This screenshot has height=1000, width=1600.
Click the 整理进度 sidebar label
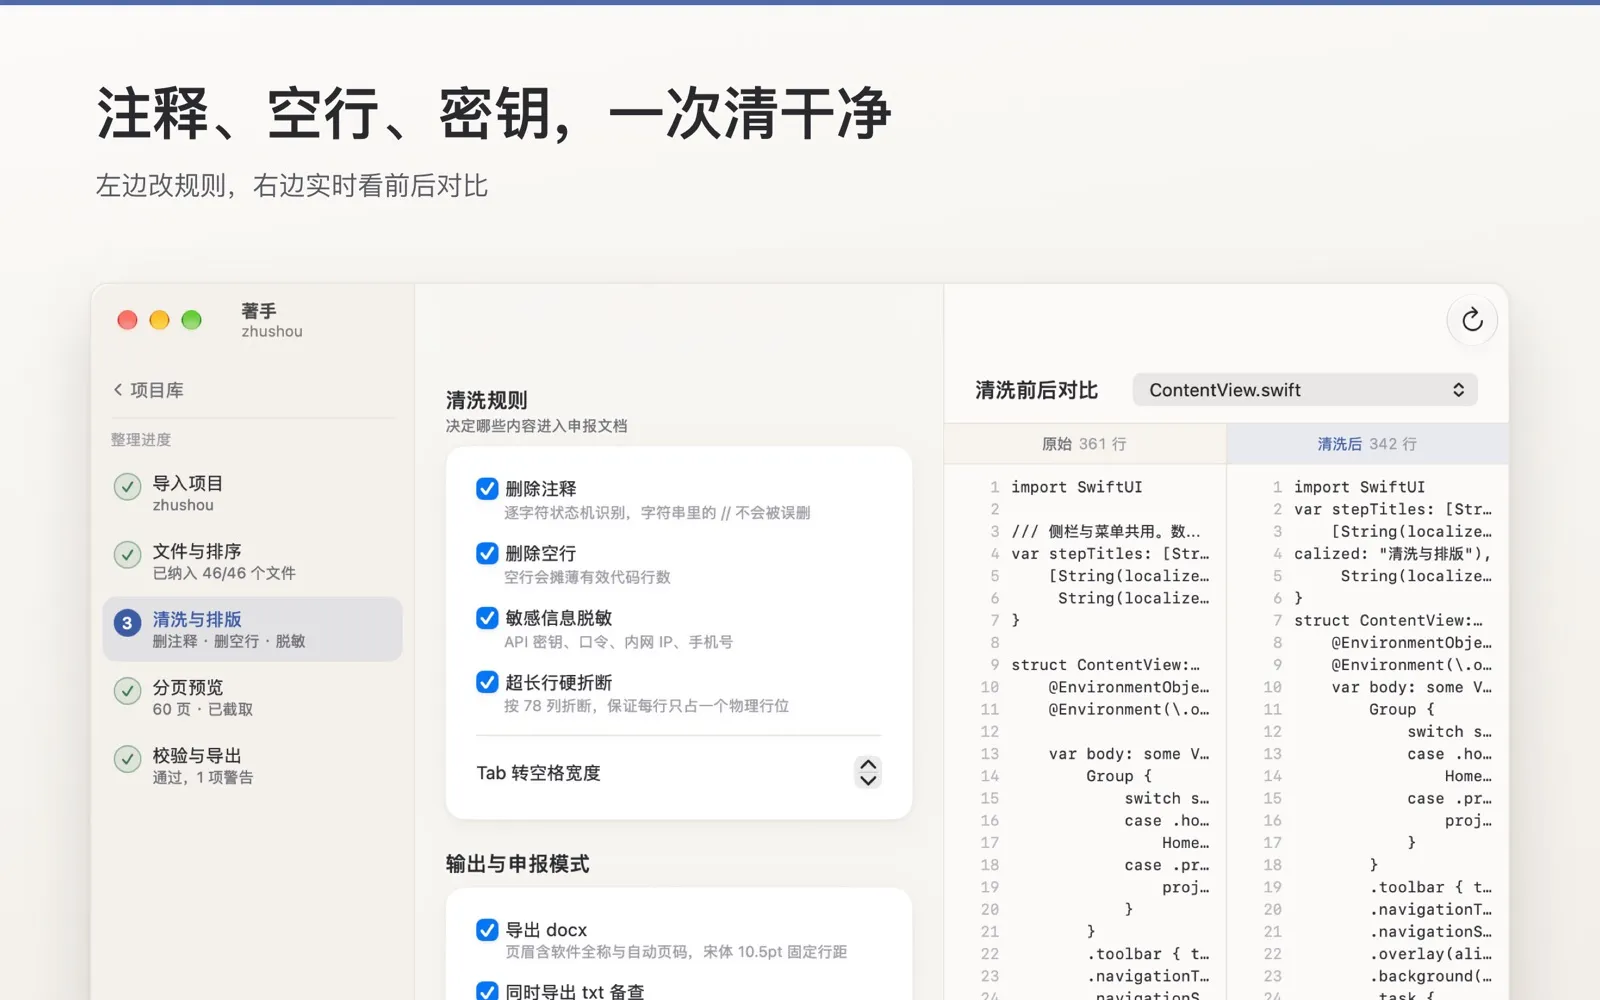[x=141, y=440]
